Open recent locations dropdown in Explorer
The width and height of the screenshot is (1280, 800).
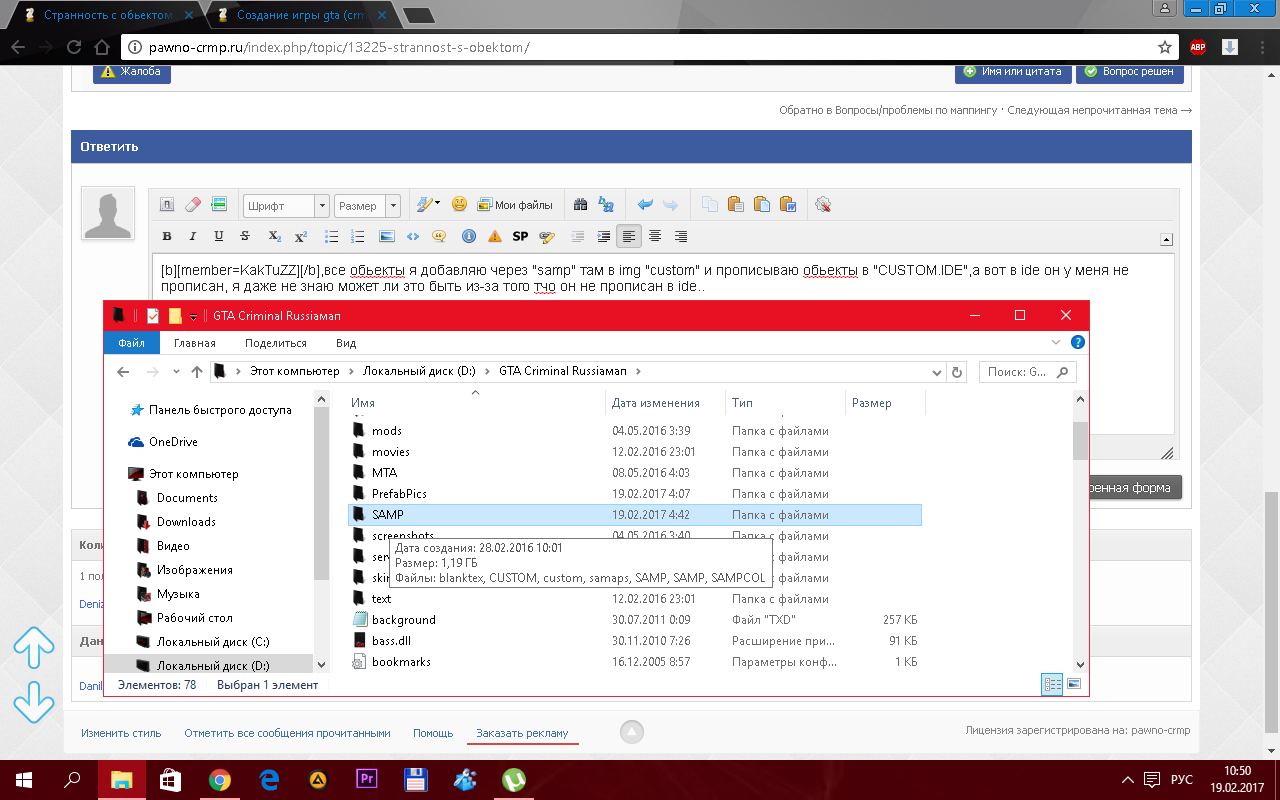pos(176,371)
